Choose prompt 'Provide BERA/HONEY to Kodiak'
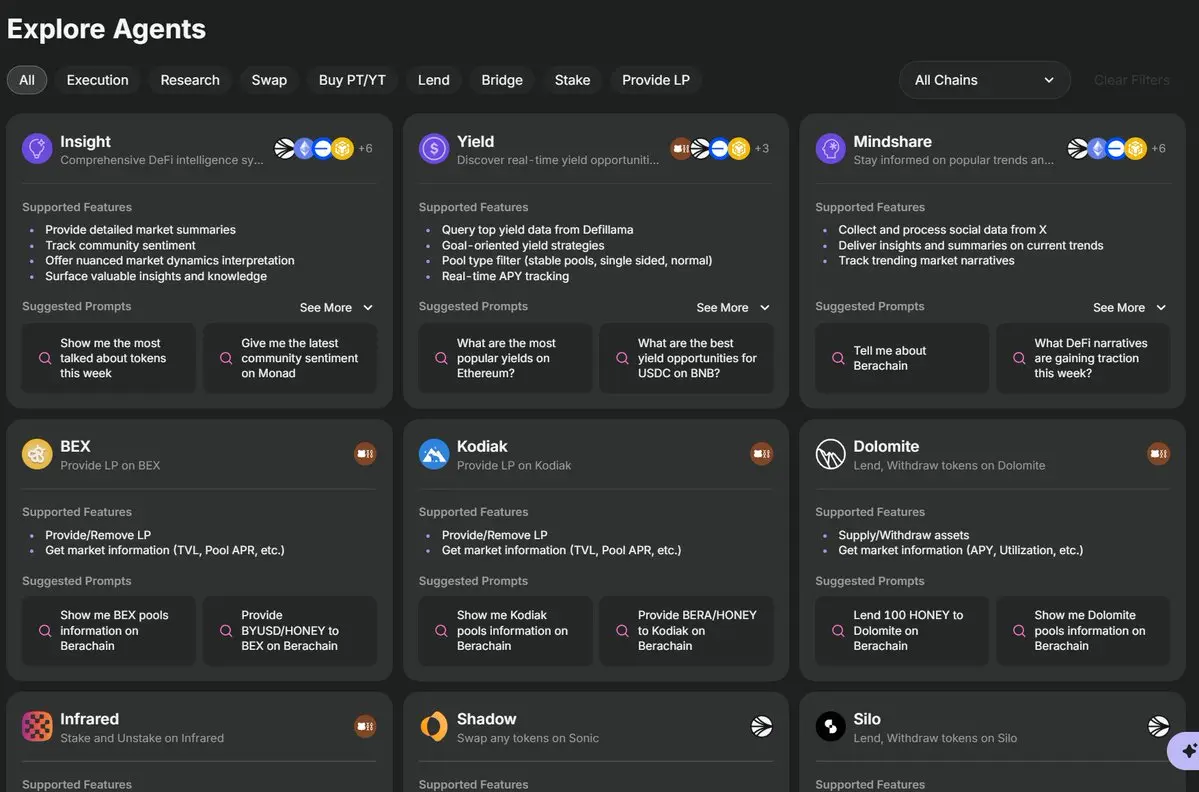This screenshot has height=792, width=1199. pos(687,631)
